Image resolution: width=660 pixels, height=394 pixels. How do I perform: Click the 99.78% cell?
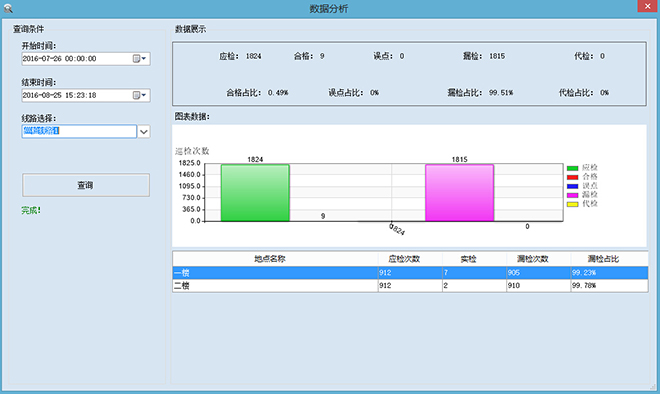[609, 285]
